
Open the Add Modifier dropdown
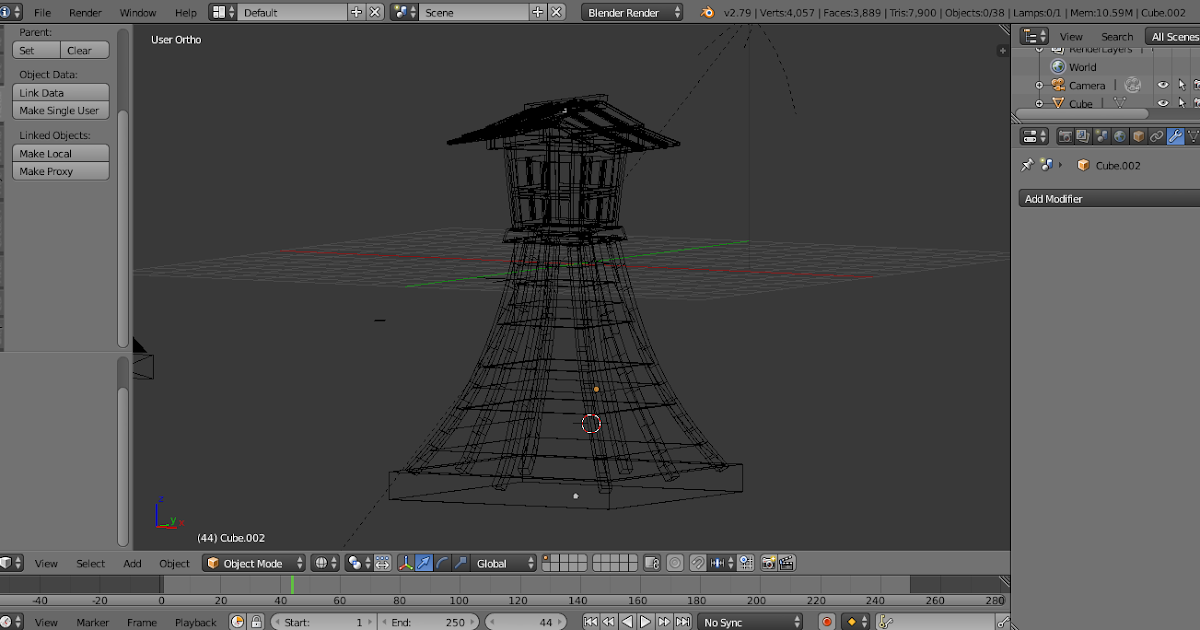(1108, 199)
